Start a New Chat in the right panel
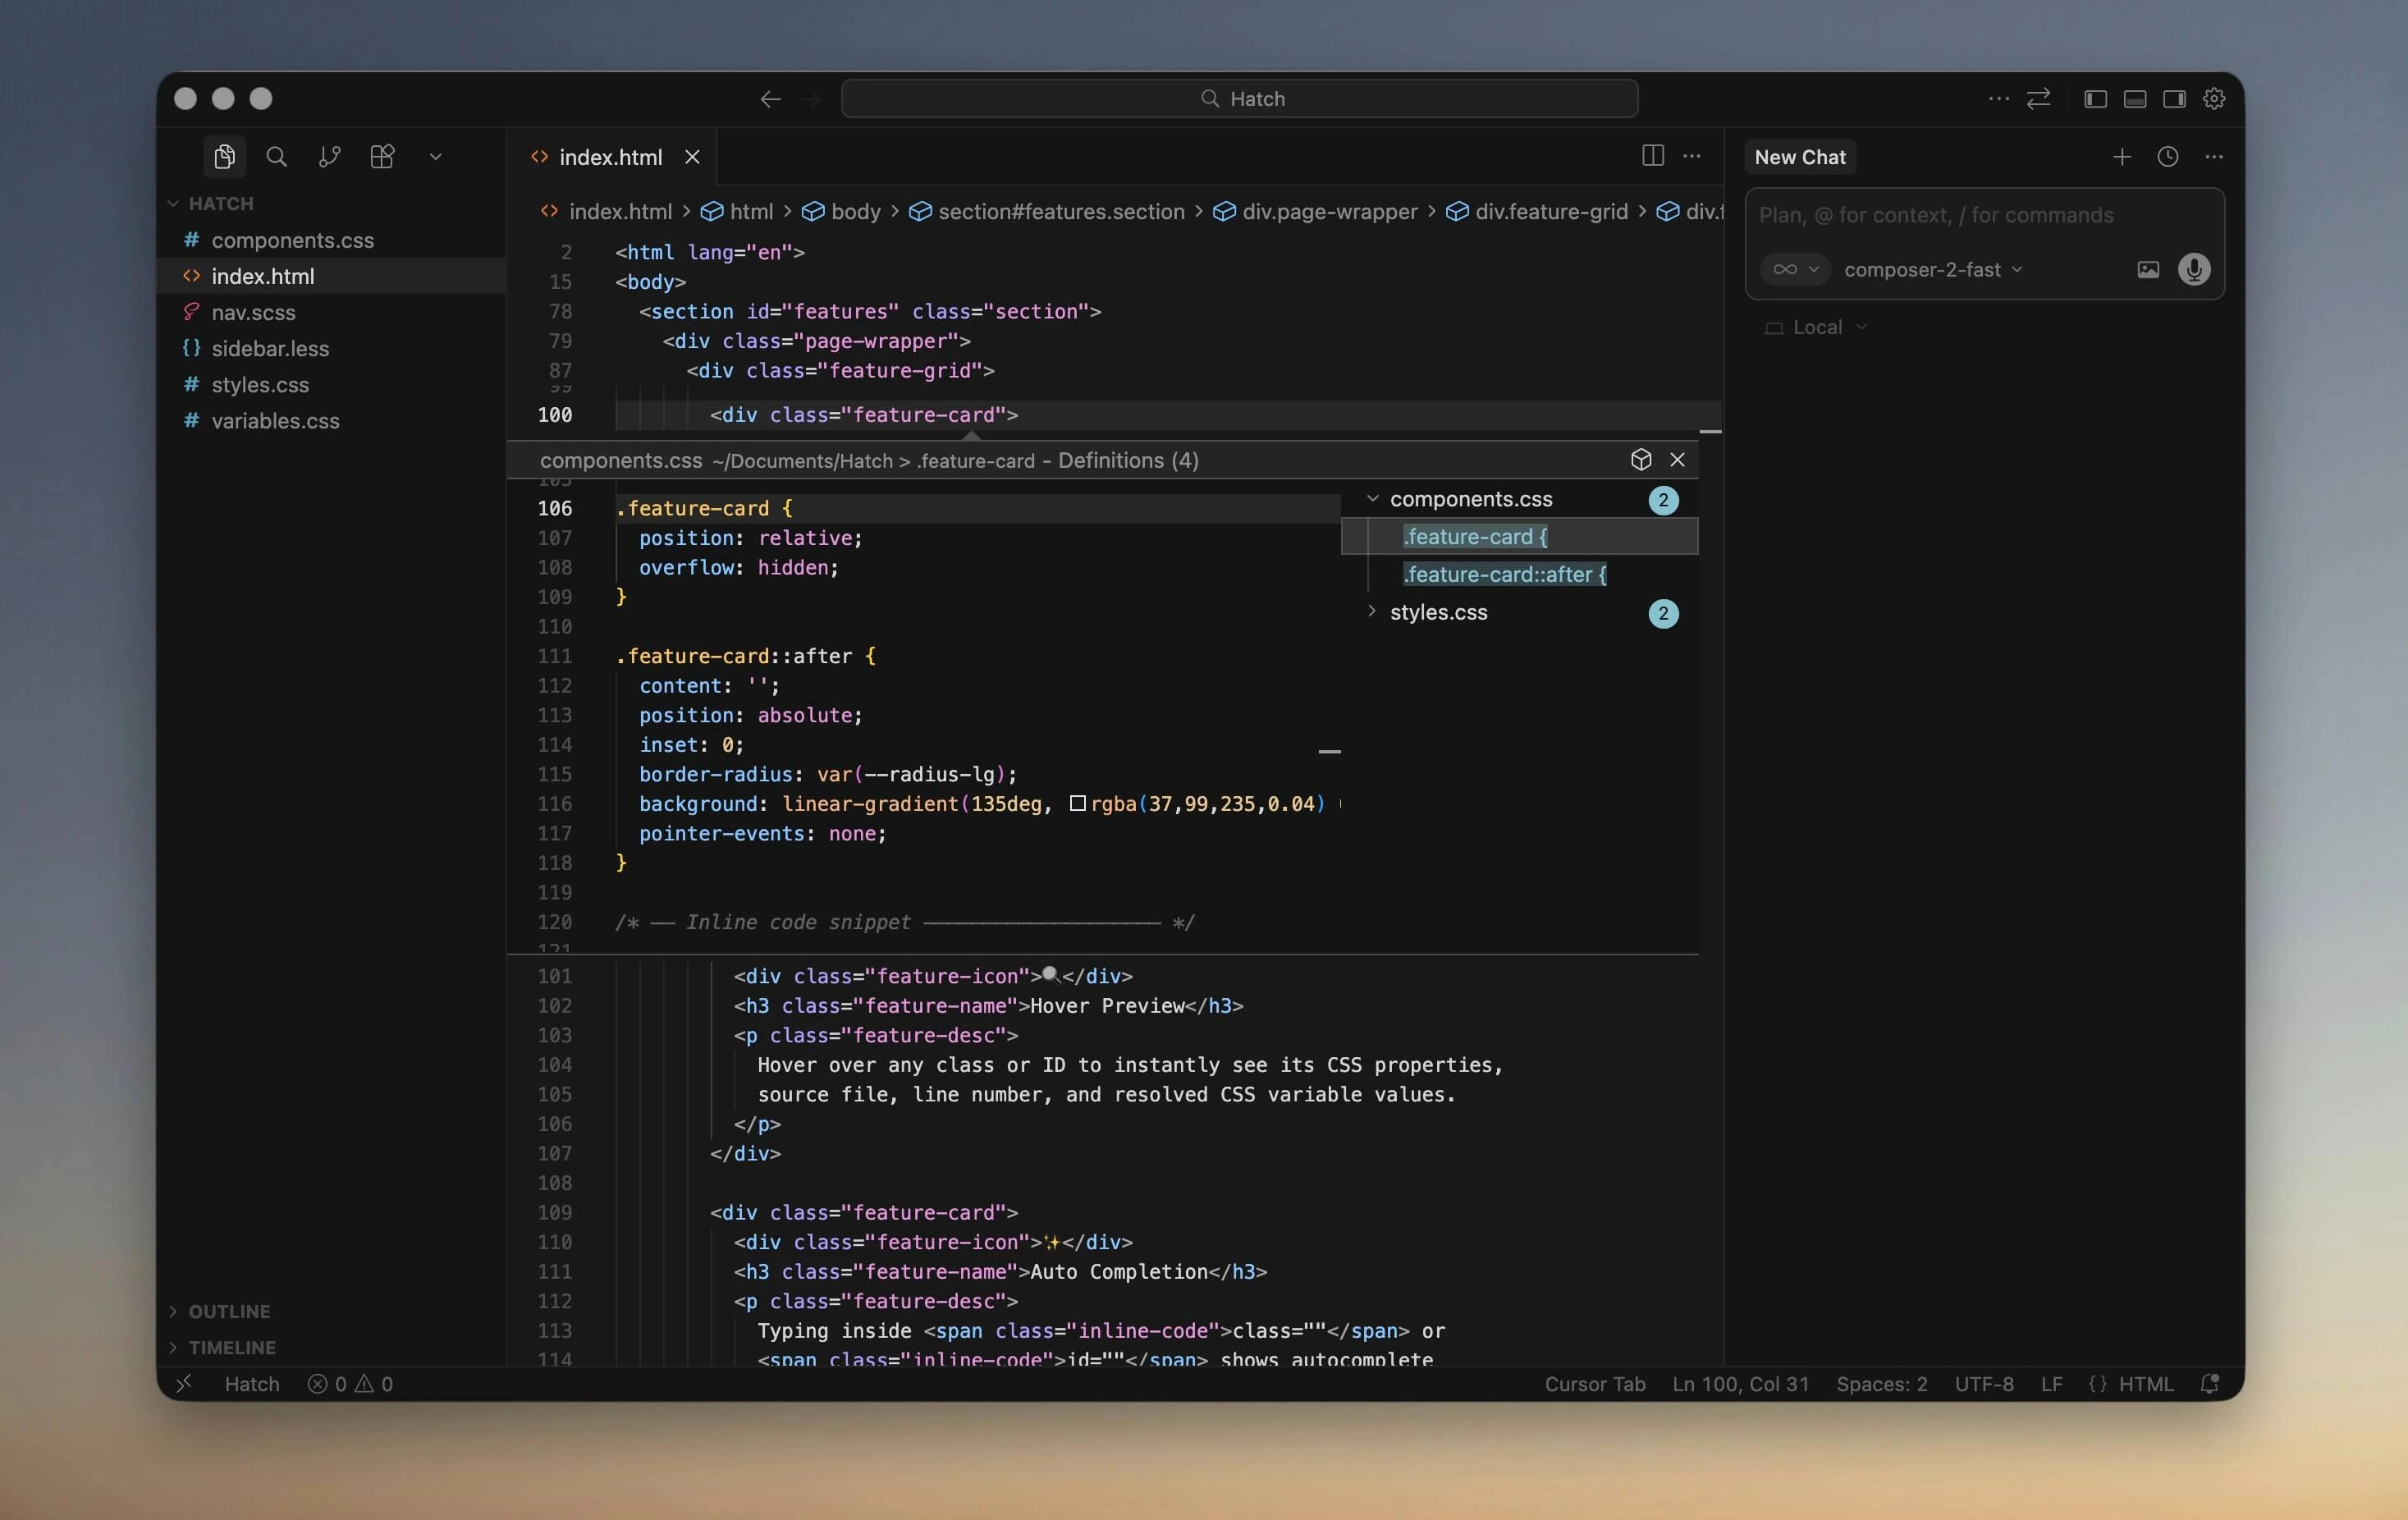 [x=1799, y=157]
